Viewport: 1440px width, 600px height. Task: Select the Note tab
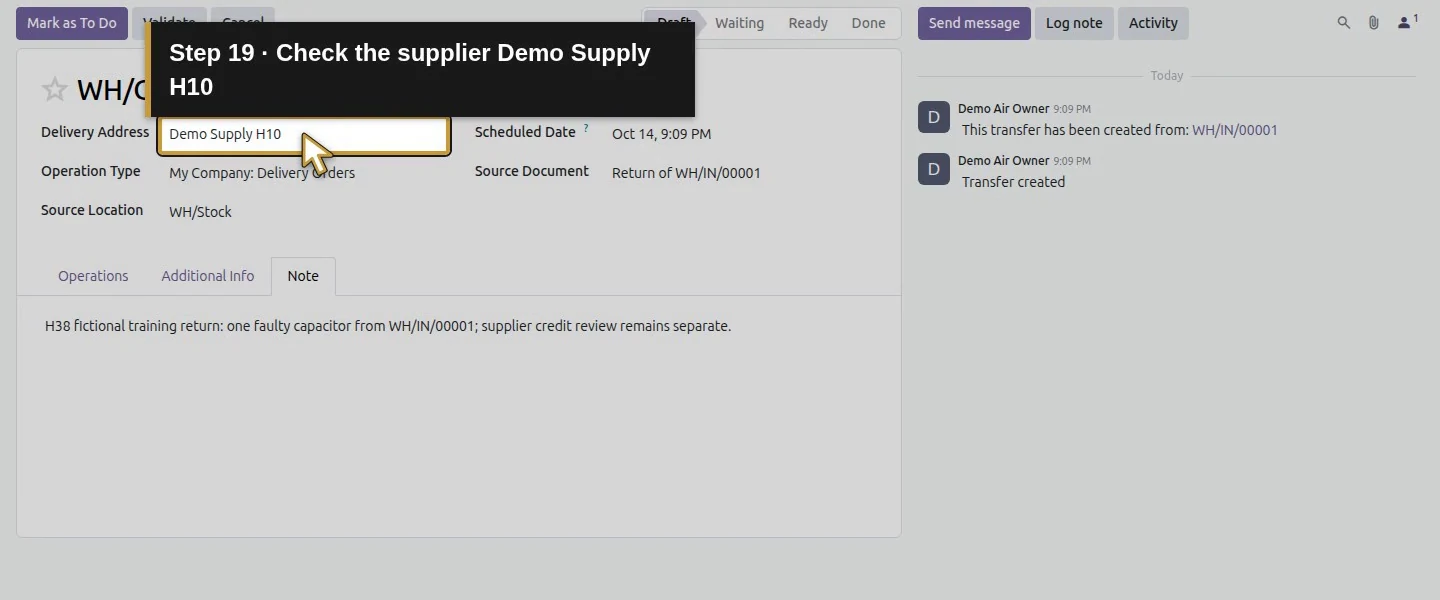coord(303,276)
